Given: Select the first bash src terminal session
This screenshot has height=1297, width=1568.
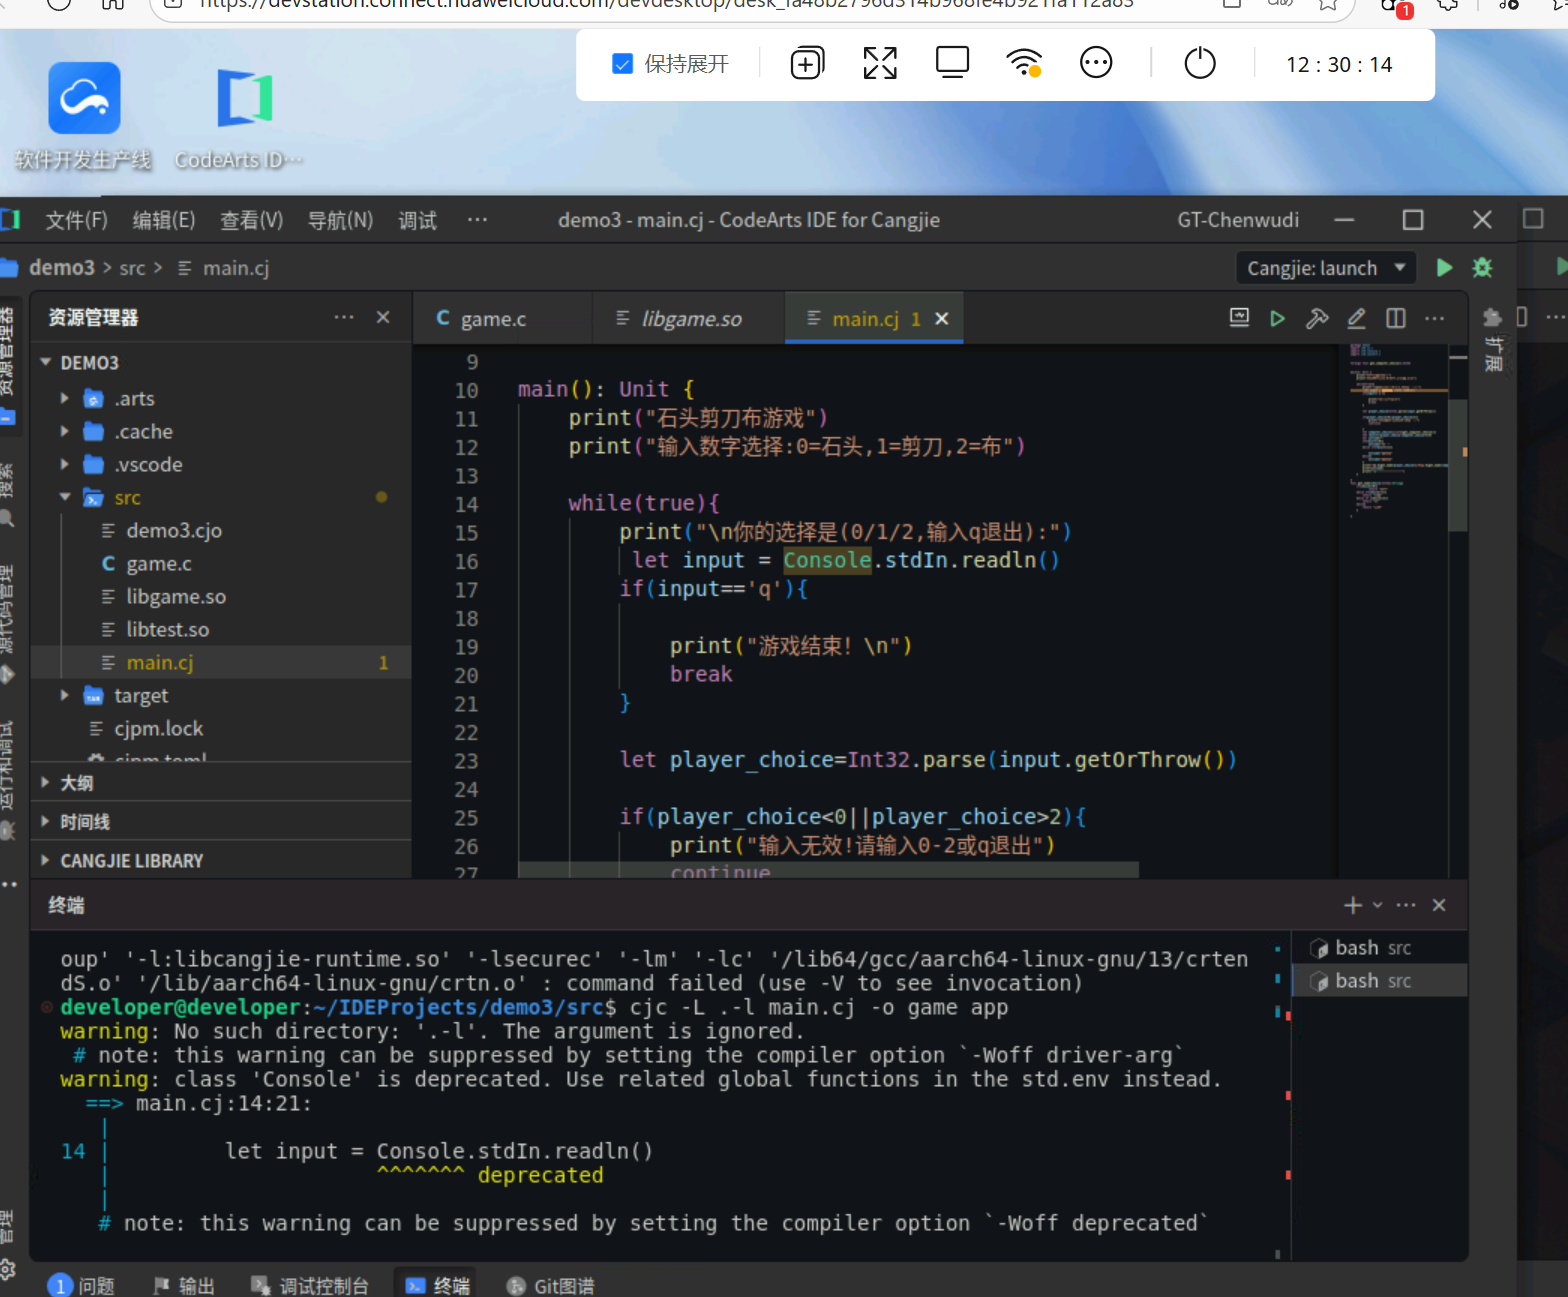Looking at the screenshot, I should [x=1380, y=948].
